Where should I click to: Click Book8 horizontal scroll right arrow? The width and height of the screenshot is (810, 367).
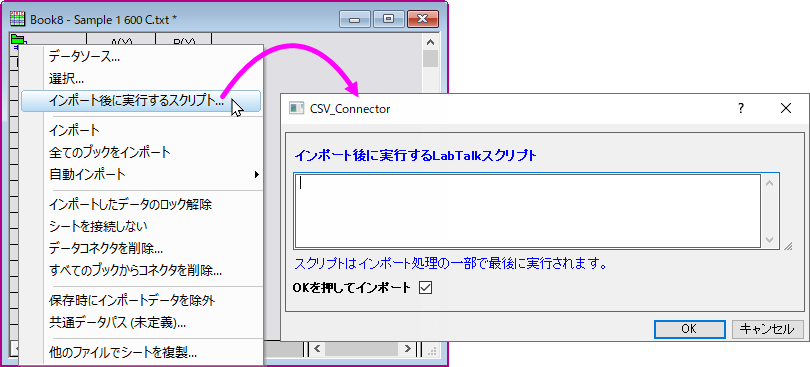tap(408, 348)
